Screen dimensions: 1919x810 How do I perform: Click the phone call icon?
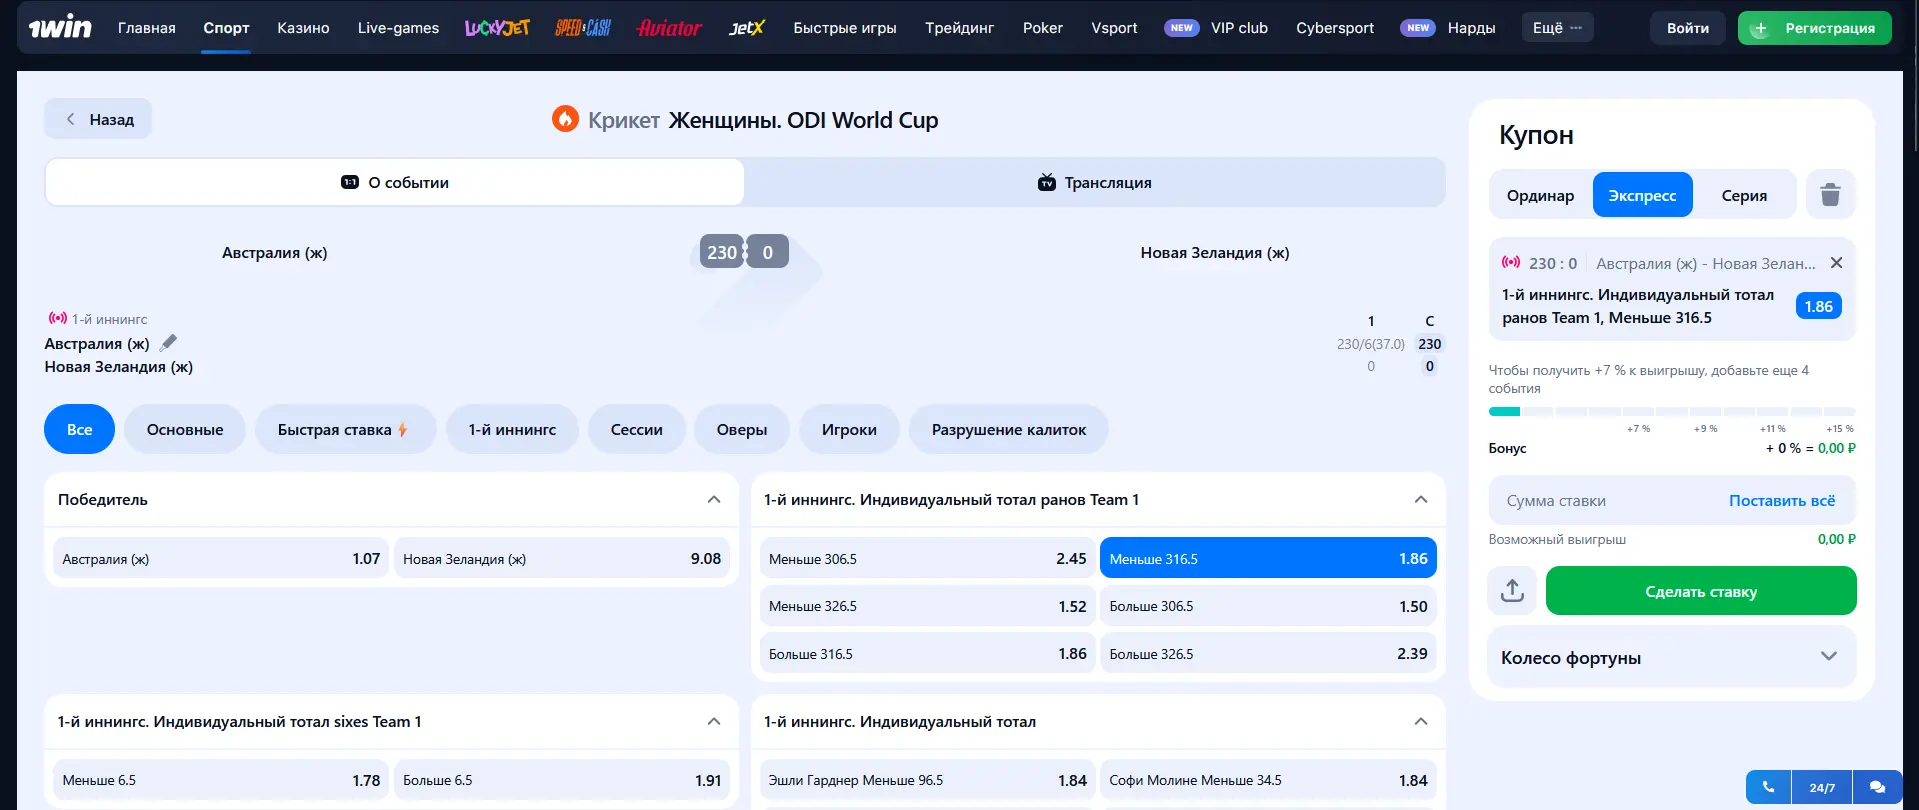[x=1768, y=787]
